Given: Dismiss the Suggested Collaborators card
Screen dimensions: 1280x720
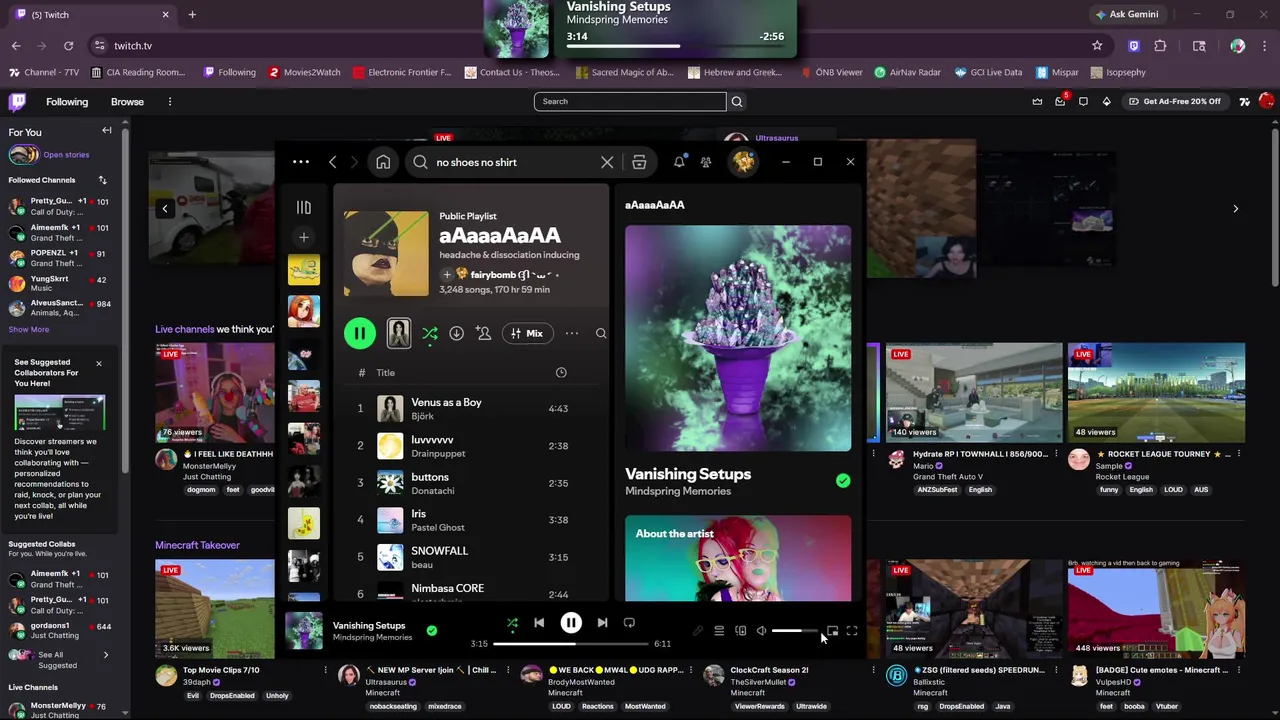Looking at the screenshot, I should (x=99, y=363).
